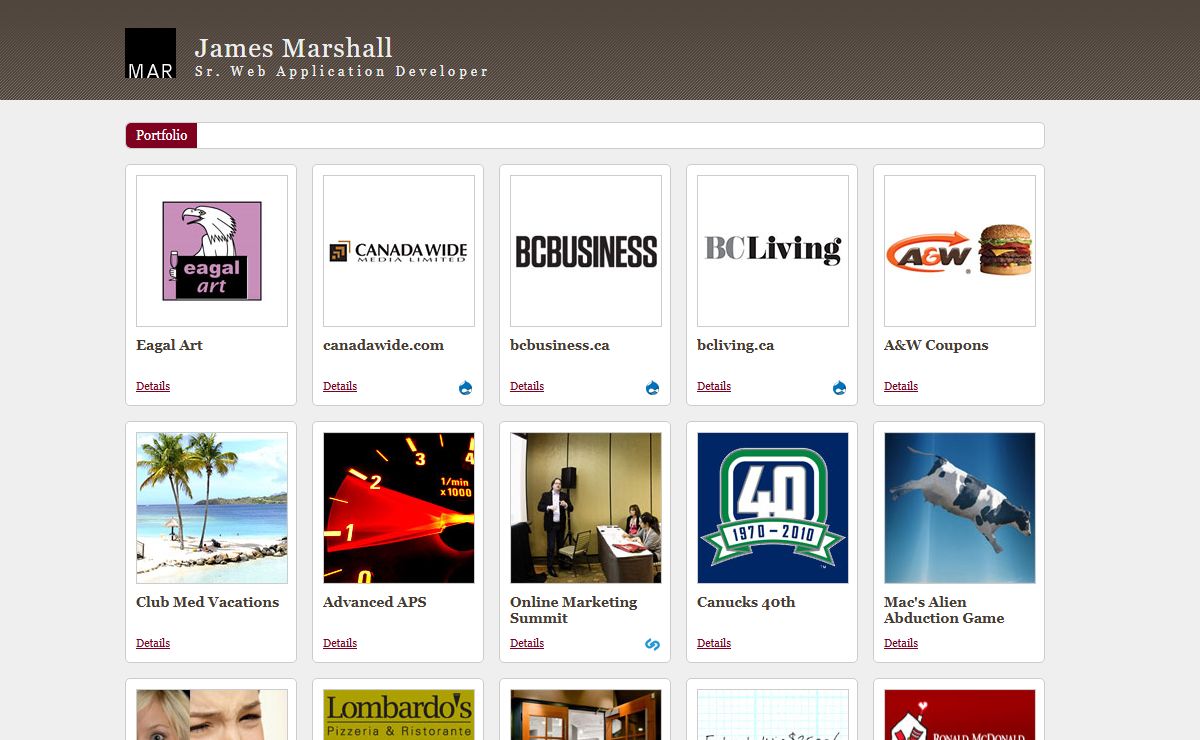
Task: Click the Sr. Web Application Developer subtitle
Action: pyautogui.click(x=341, y=72)
